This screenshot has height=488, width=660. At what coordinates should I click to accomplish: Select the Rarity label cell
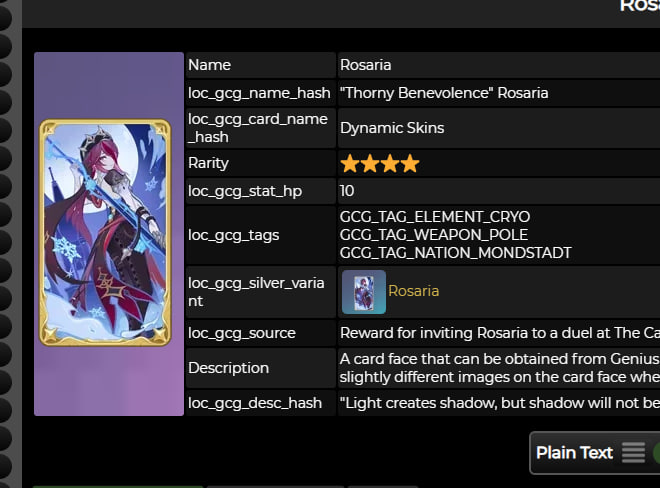(261, 163)
